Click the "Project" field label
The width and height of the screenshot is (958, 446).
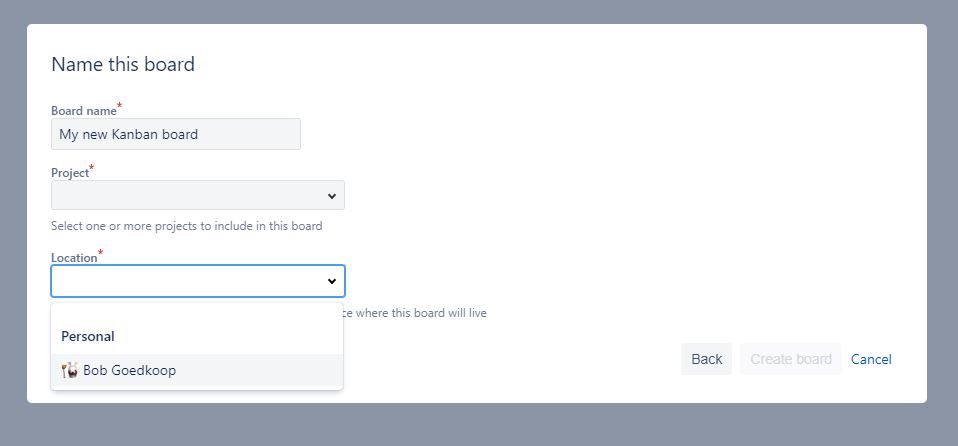click(70, 173)
